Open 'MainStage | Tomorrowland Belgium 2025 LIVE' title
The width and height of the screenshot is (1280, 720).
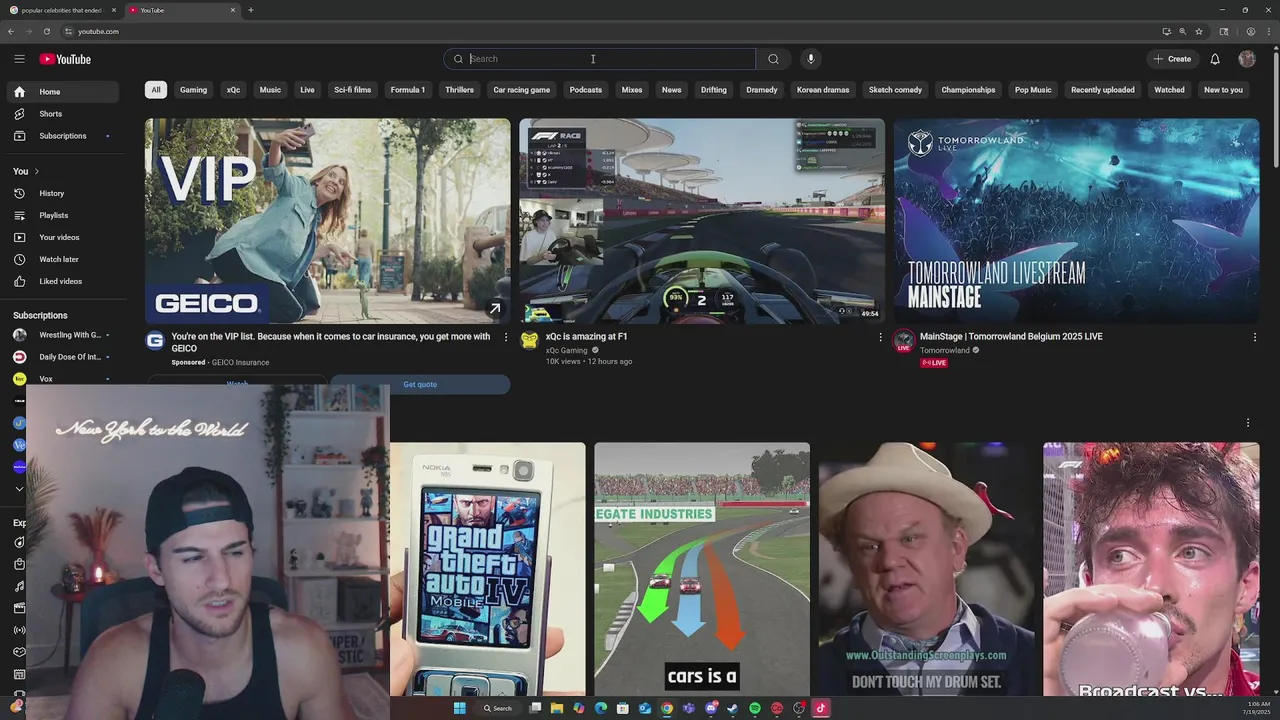[1011, 337]
